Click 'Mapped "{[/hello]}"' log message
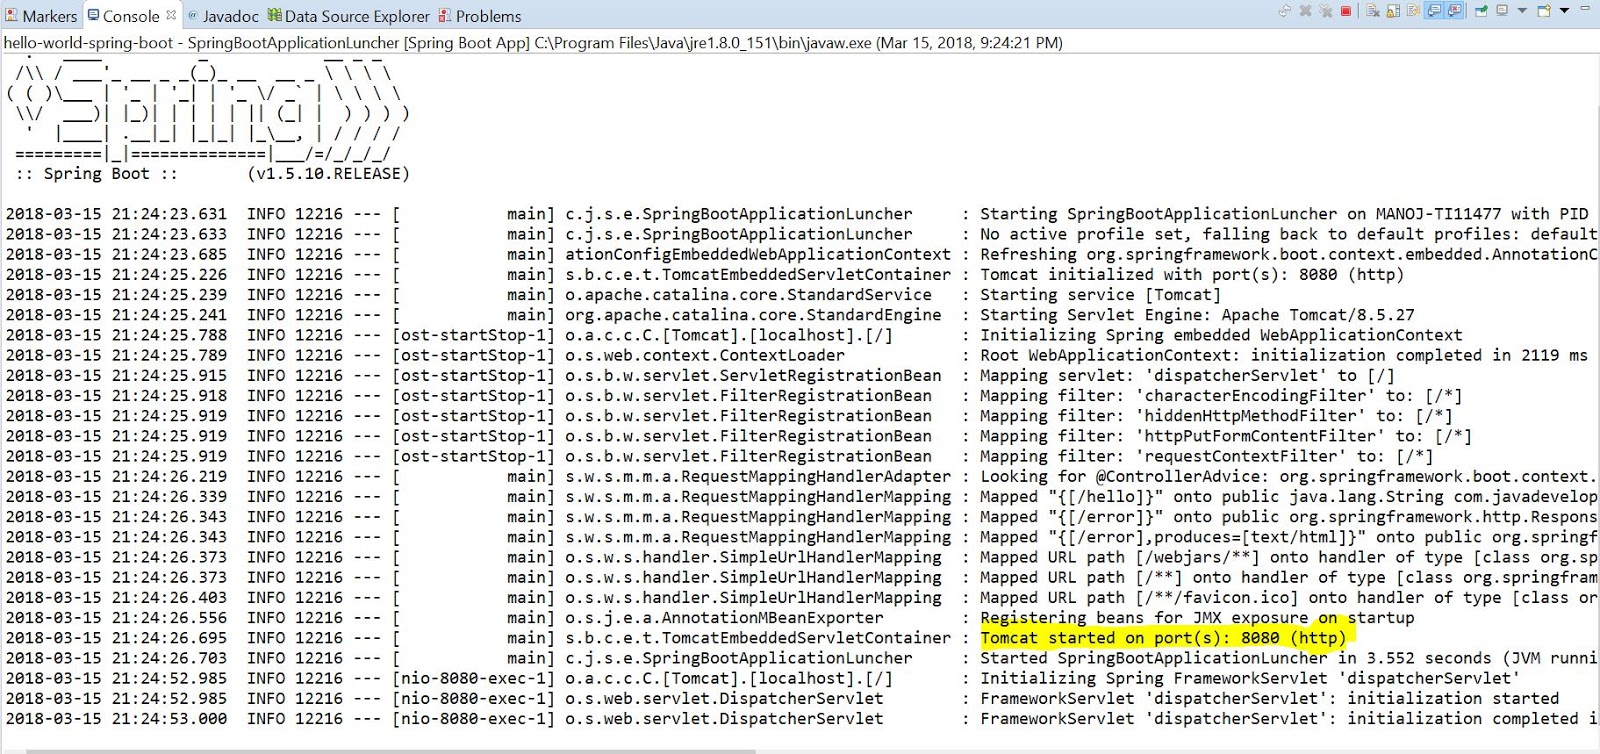The image size is (1600, 754). tap(1289, 497)
